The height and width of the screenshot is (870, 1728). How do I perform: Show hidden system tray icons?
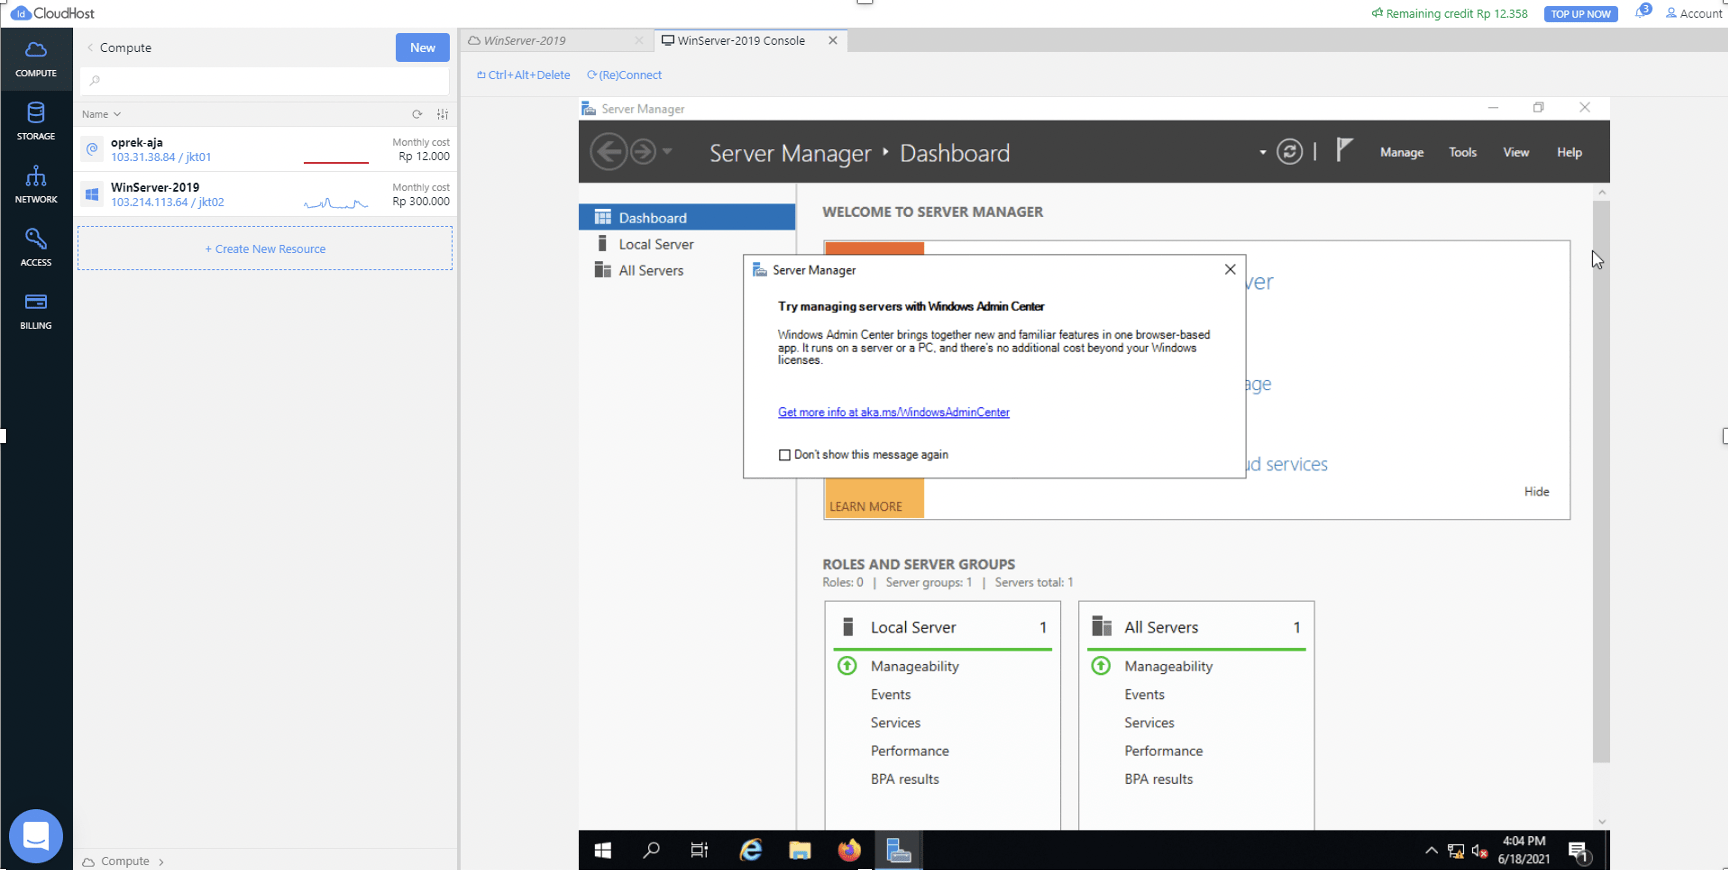[x=1431, y=851]
